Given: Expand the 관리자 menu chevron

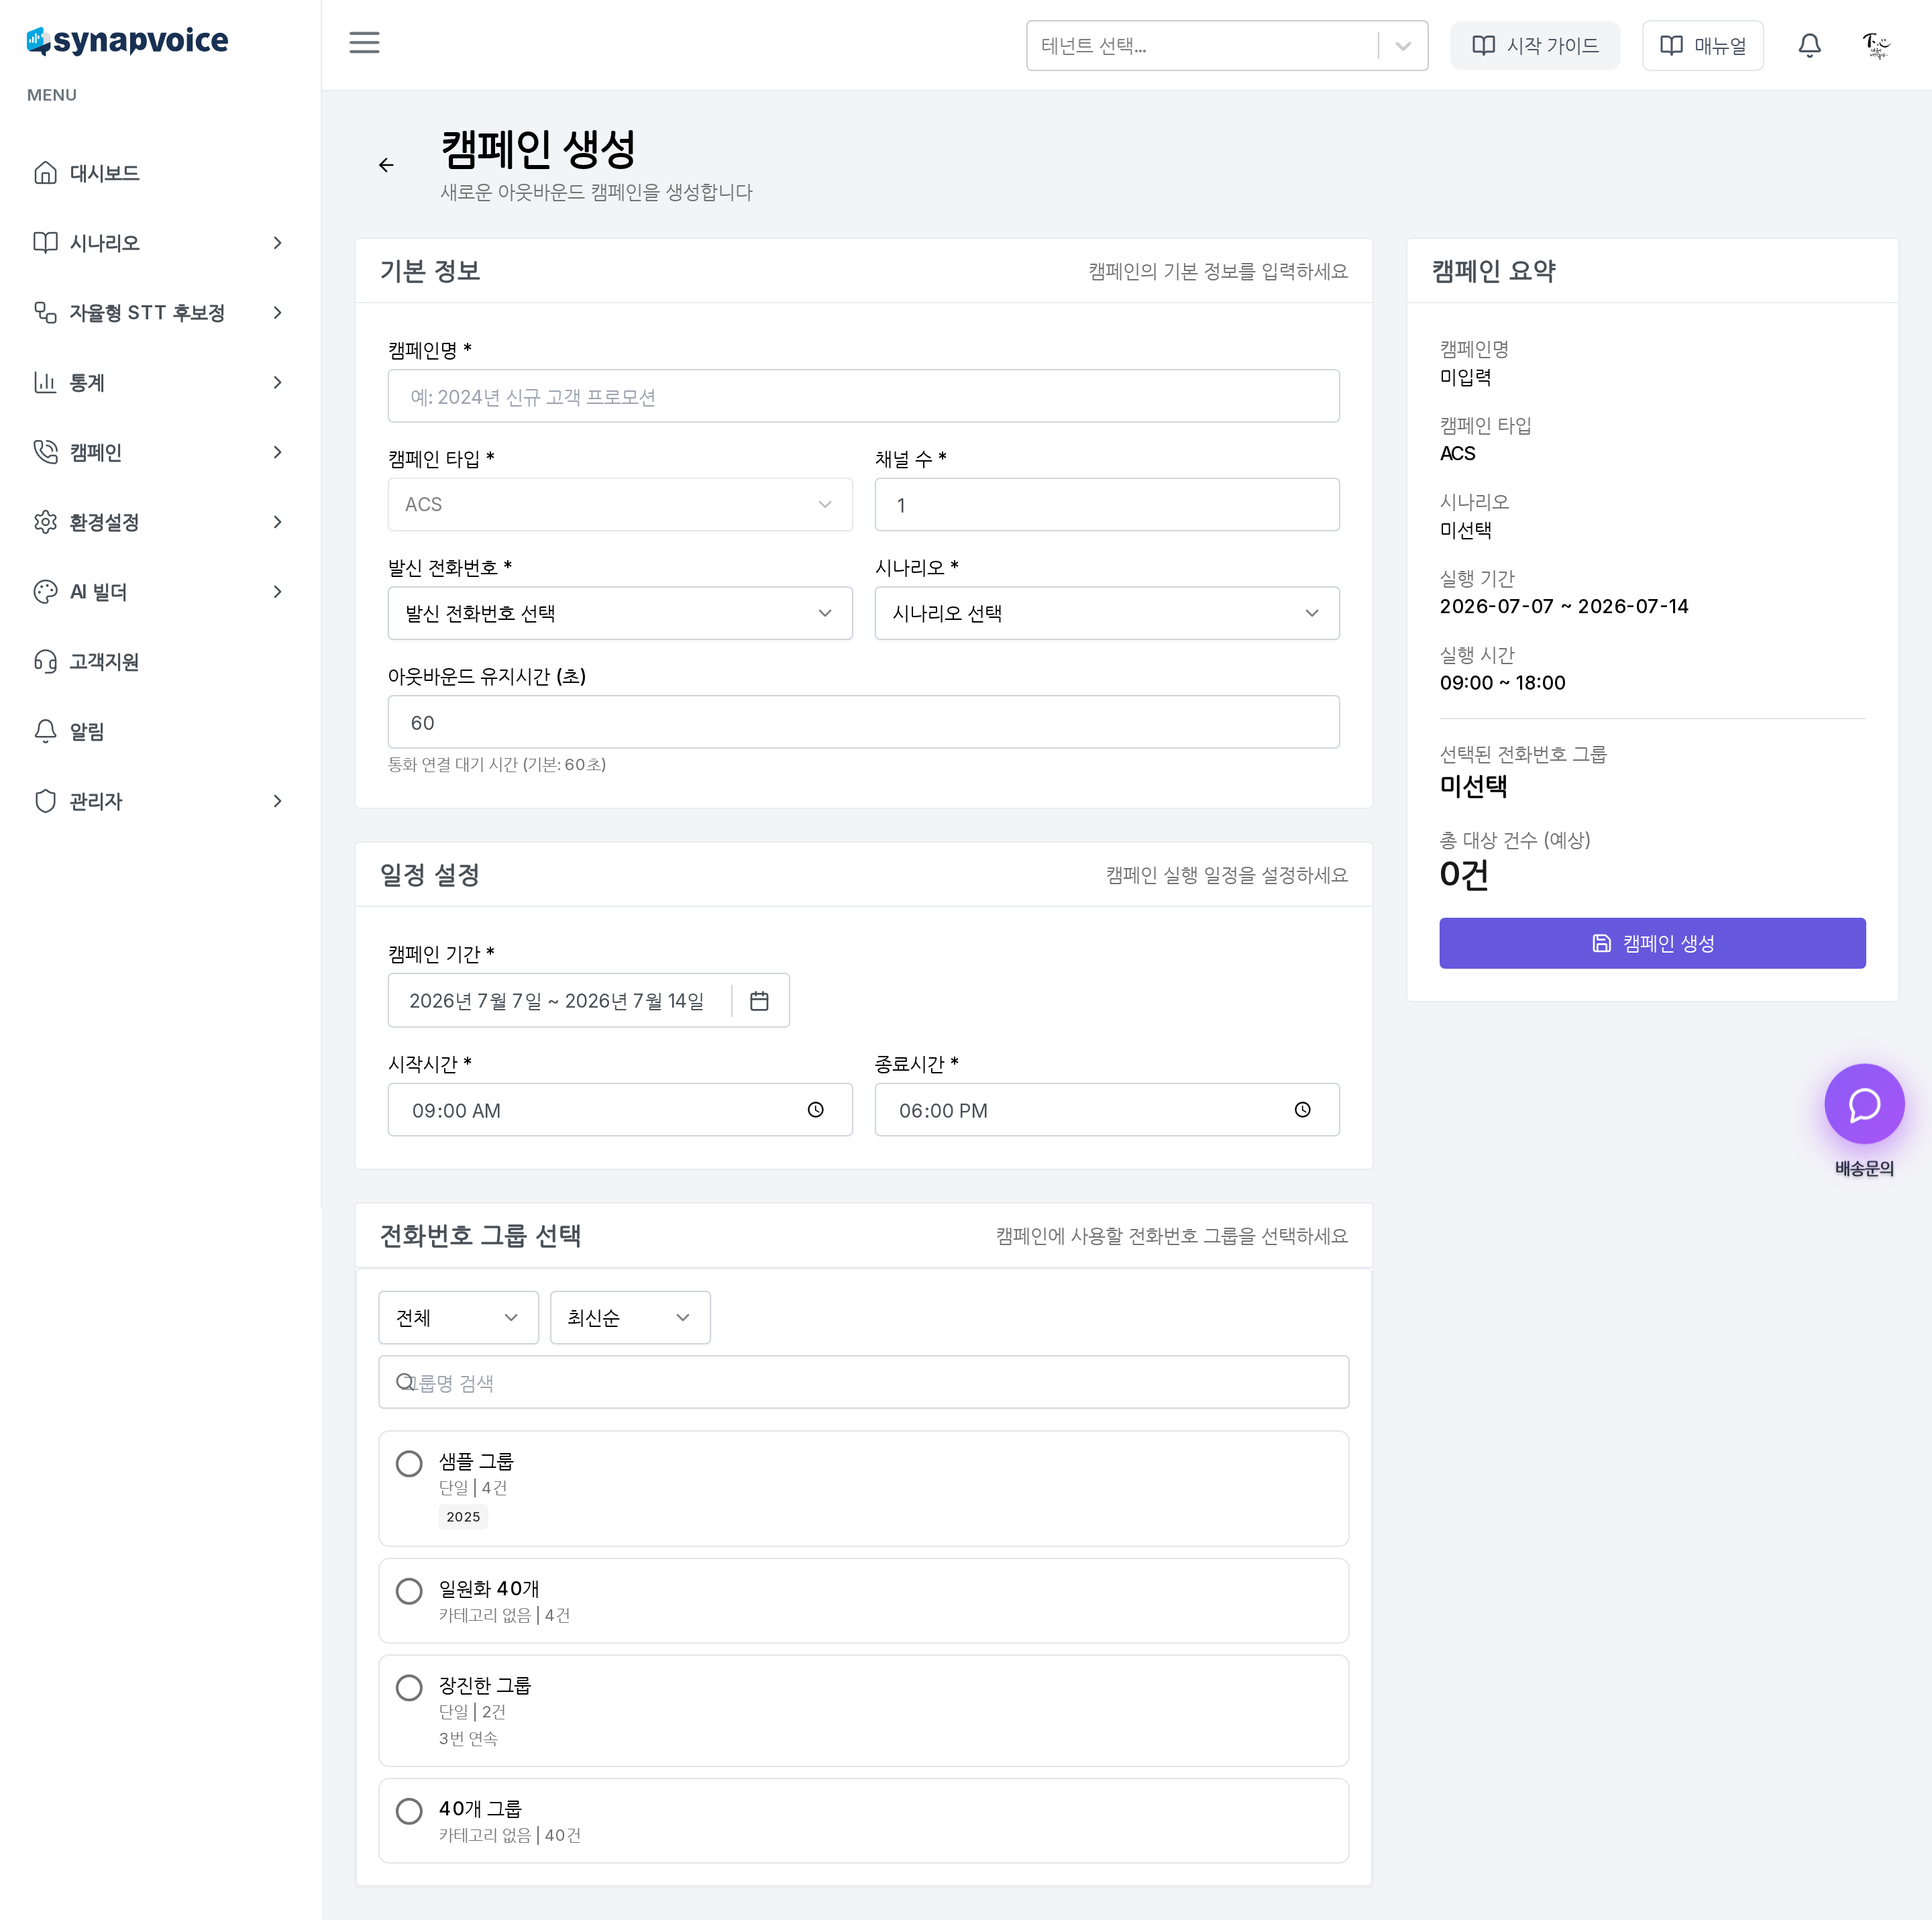Looking at the screenshot, I should [277, 801].
